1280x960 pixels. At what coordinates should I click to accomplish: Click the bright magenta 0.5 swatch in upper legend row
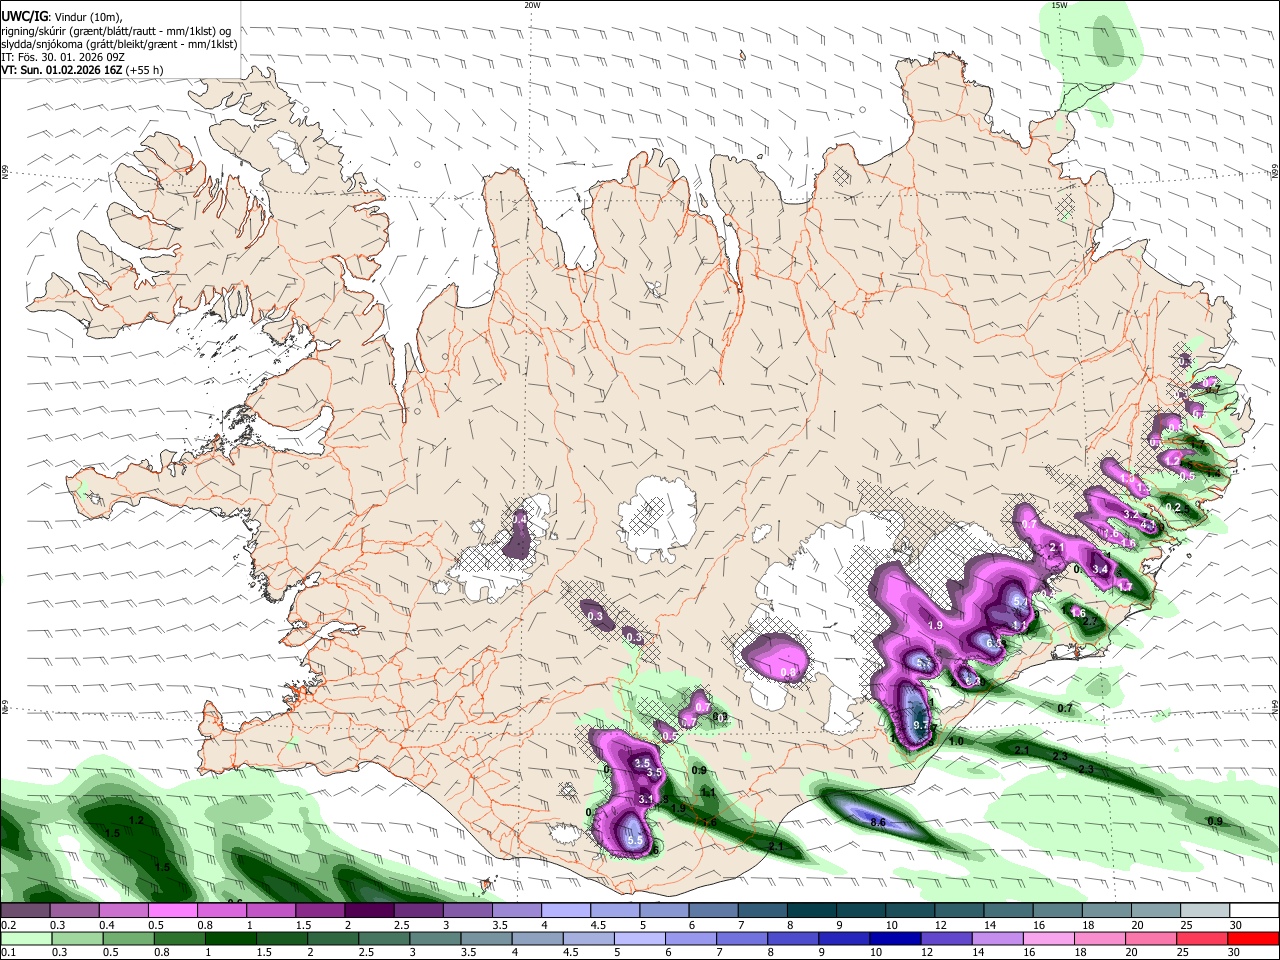tap(172, 911)
